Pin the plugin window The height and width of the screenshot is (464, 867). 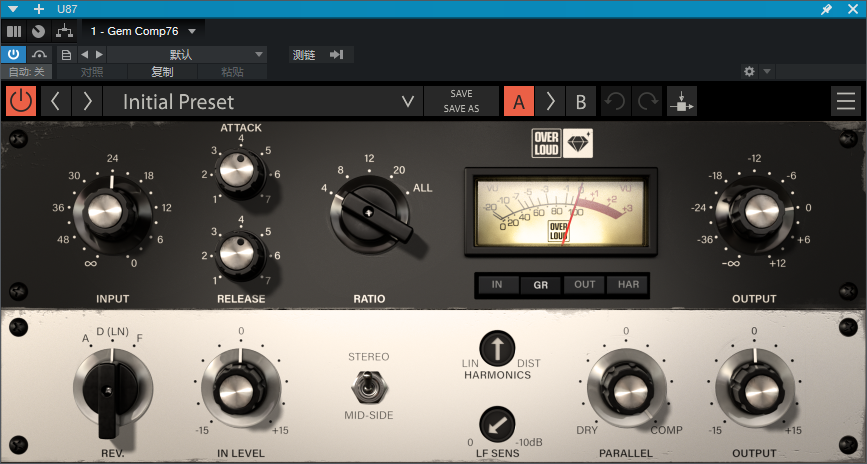coord(827,9)
